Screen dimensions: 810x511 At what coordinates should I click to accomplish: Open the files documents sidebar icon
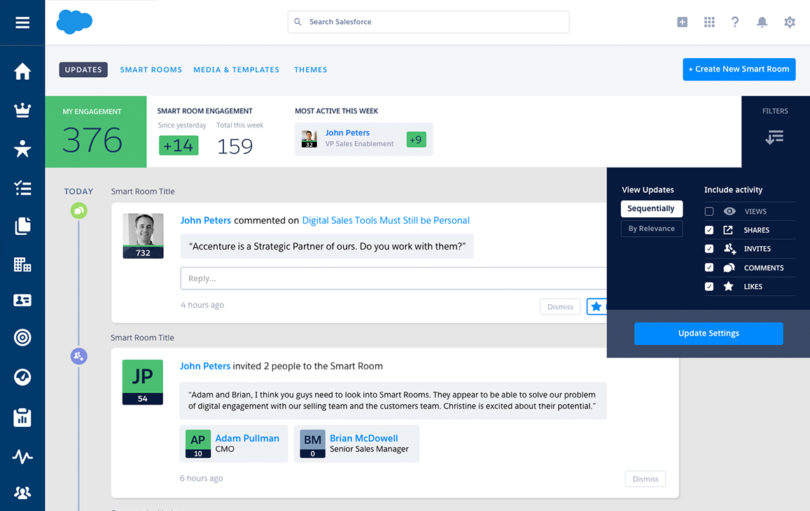(22, 226)
